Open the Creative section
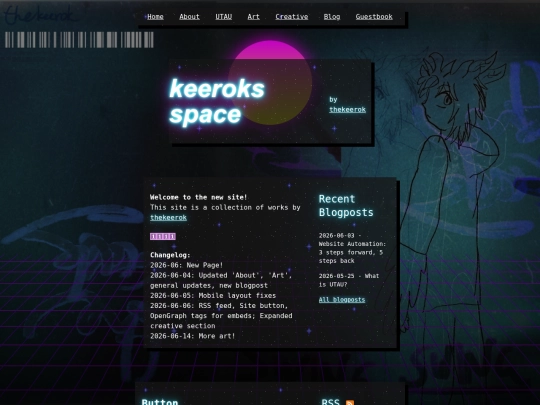The height and width of the screenshot is (405, 540). (292, 17)
